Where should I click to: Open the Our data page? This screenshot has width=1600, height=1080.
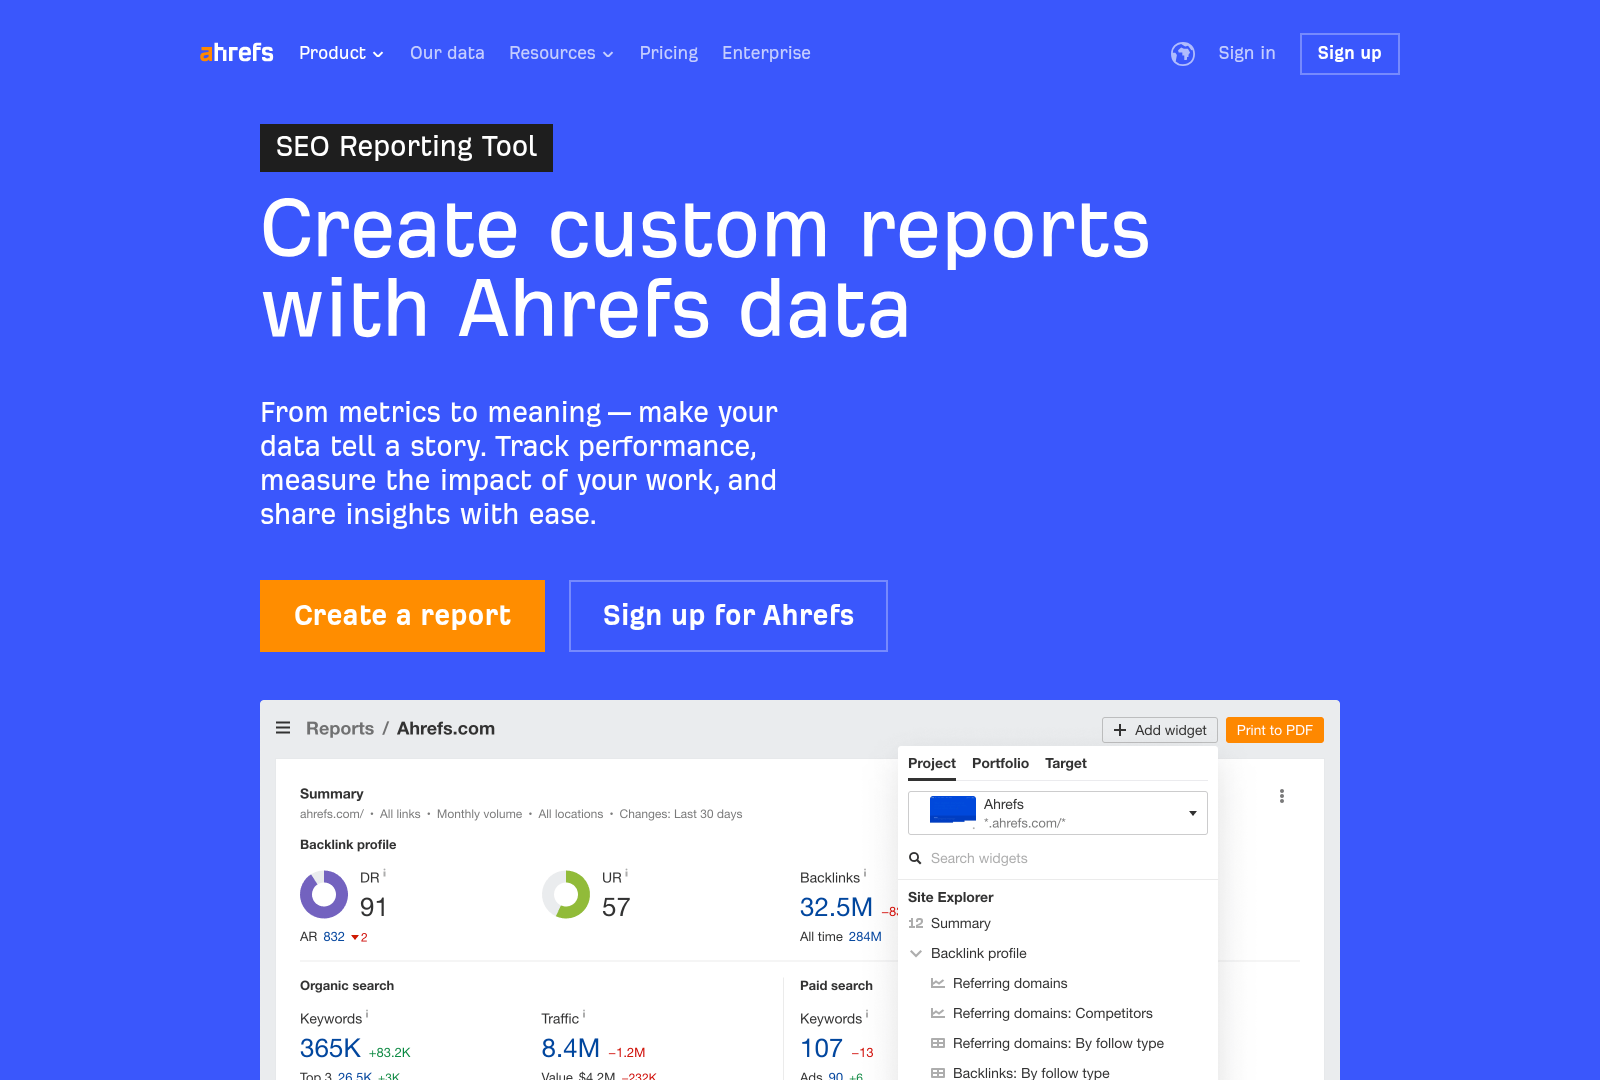(x=447, y=53)
